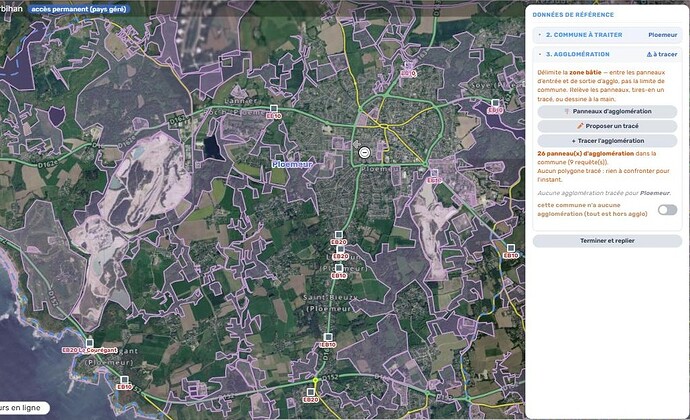Click the 'Tracer l'agglomération' button
The height and width of the screenshot is (420, 690).
[607, 141]
